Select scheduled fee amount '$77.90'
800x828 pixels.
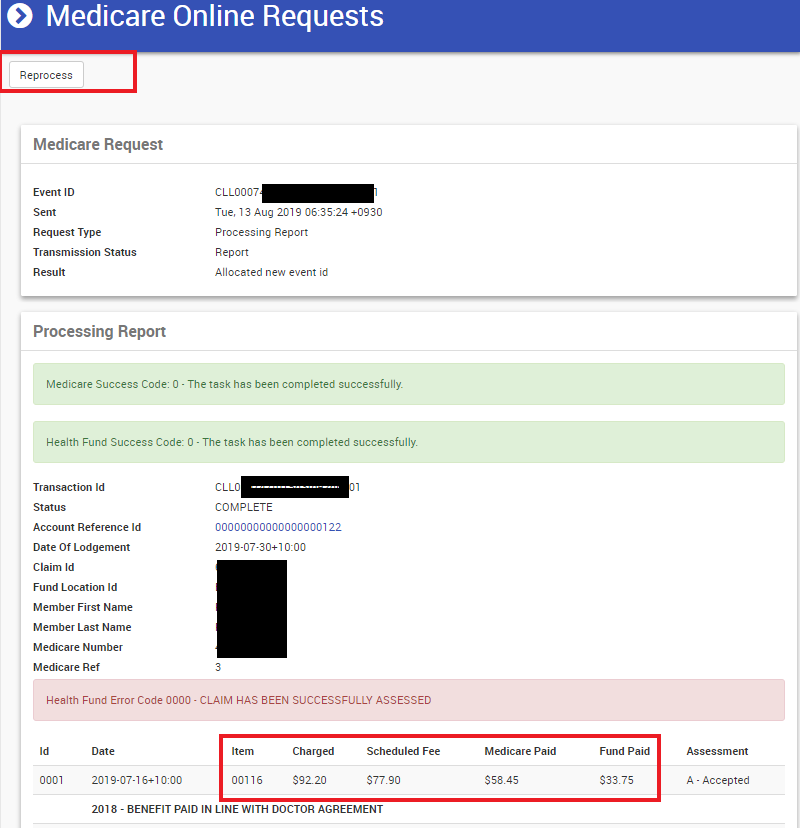[x=383, y=780]
